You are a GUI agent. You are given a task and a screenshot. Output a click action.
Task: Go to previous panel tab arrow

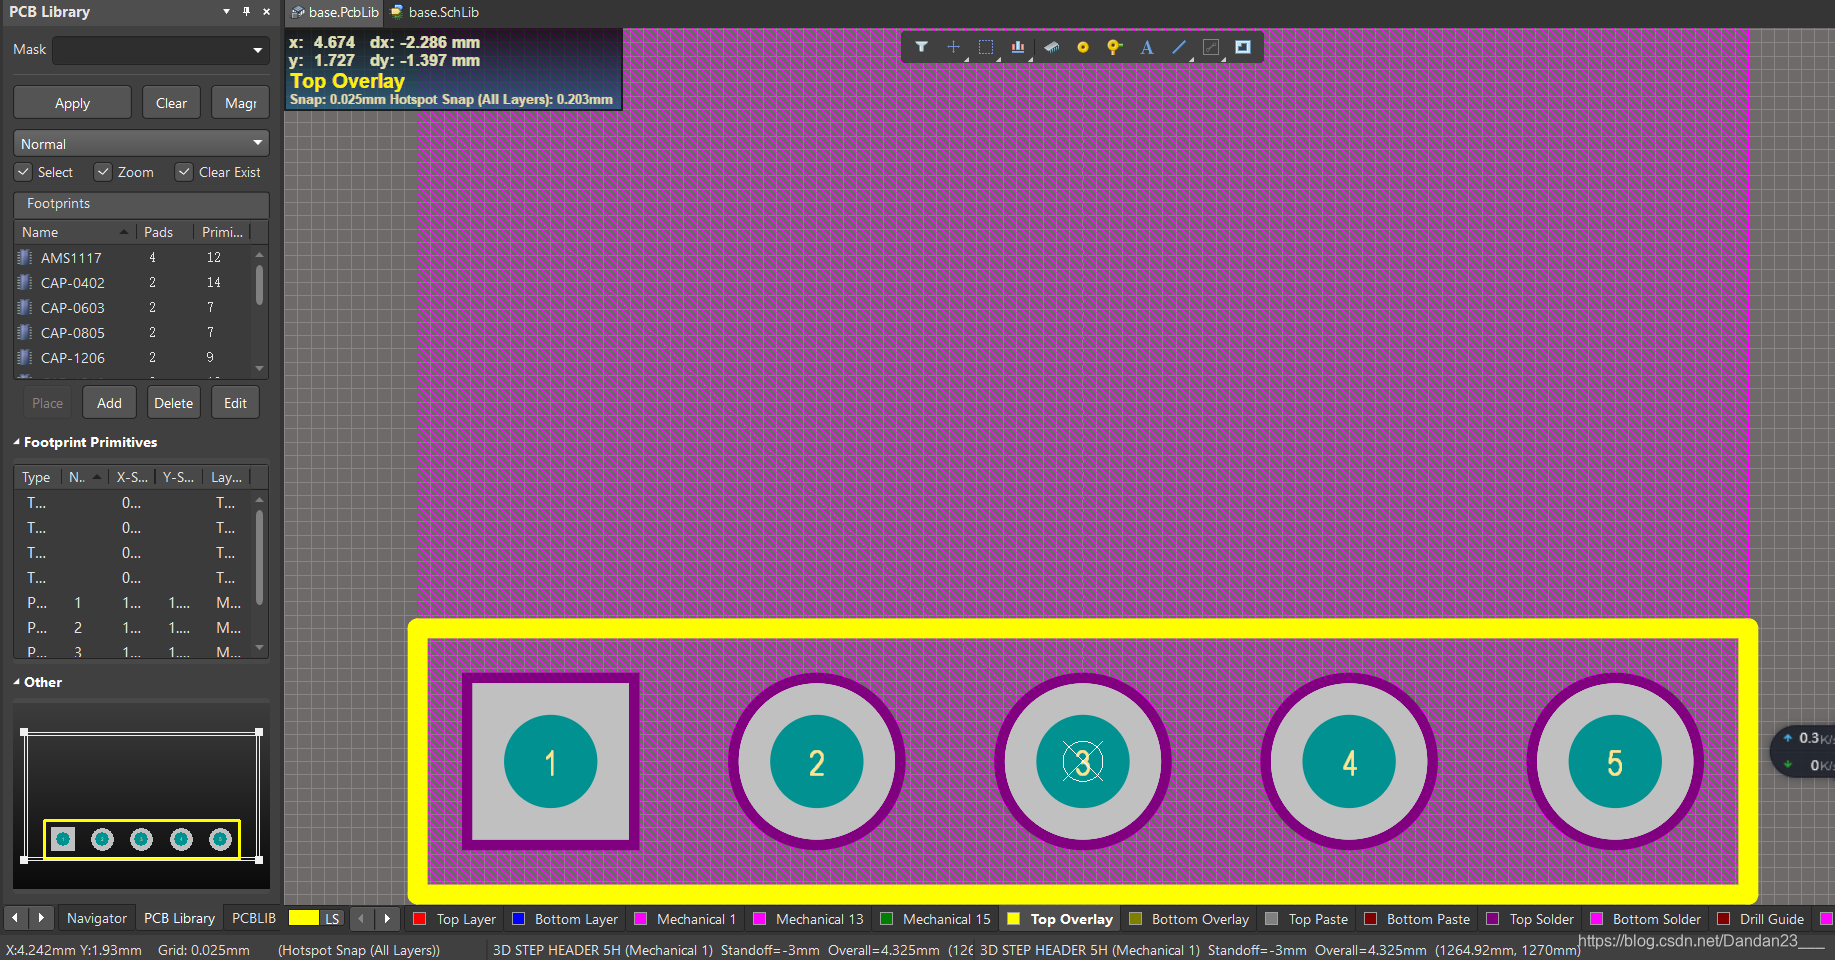[15, 917]
